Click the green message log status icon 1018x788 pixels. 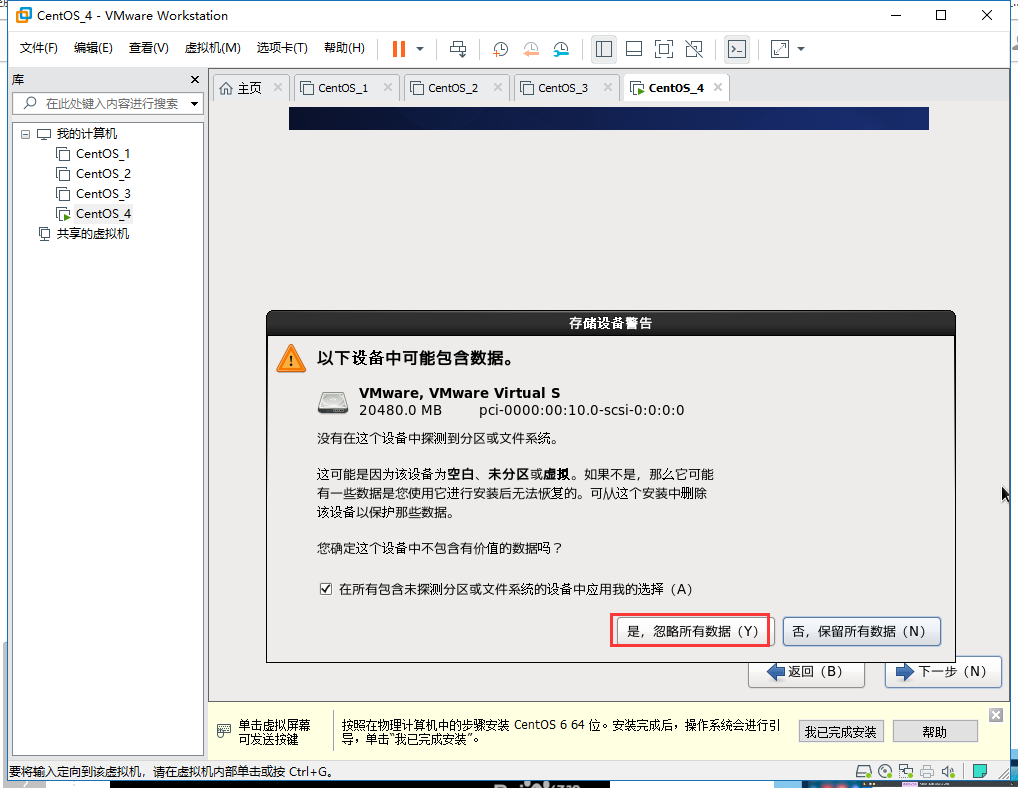980,771
